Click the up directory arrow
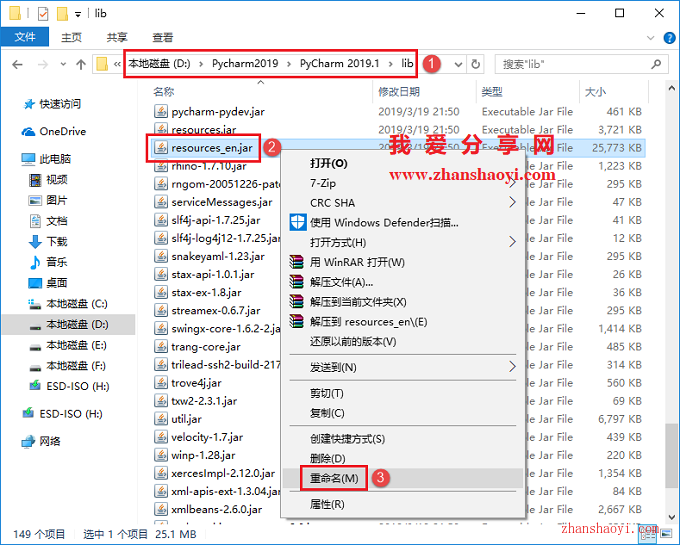This screenshot has width=680, height=545. pyautogui.click(x=81, y=65)
